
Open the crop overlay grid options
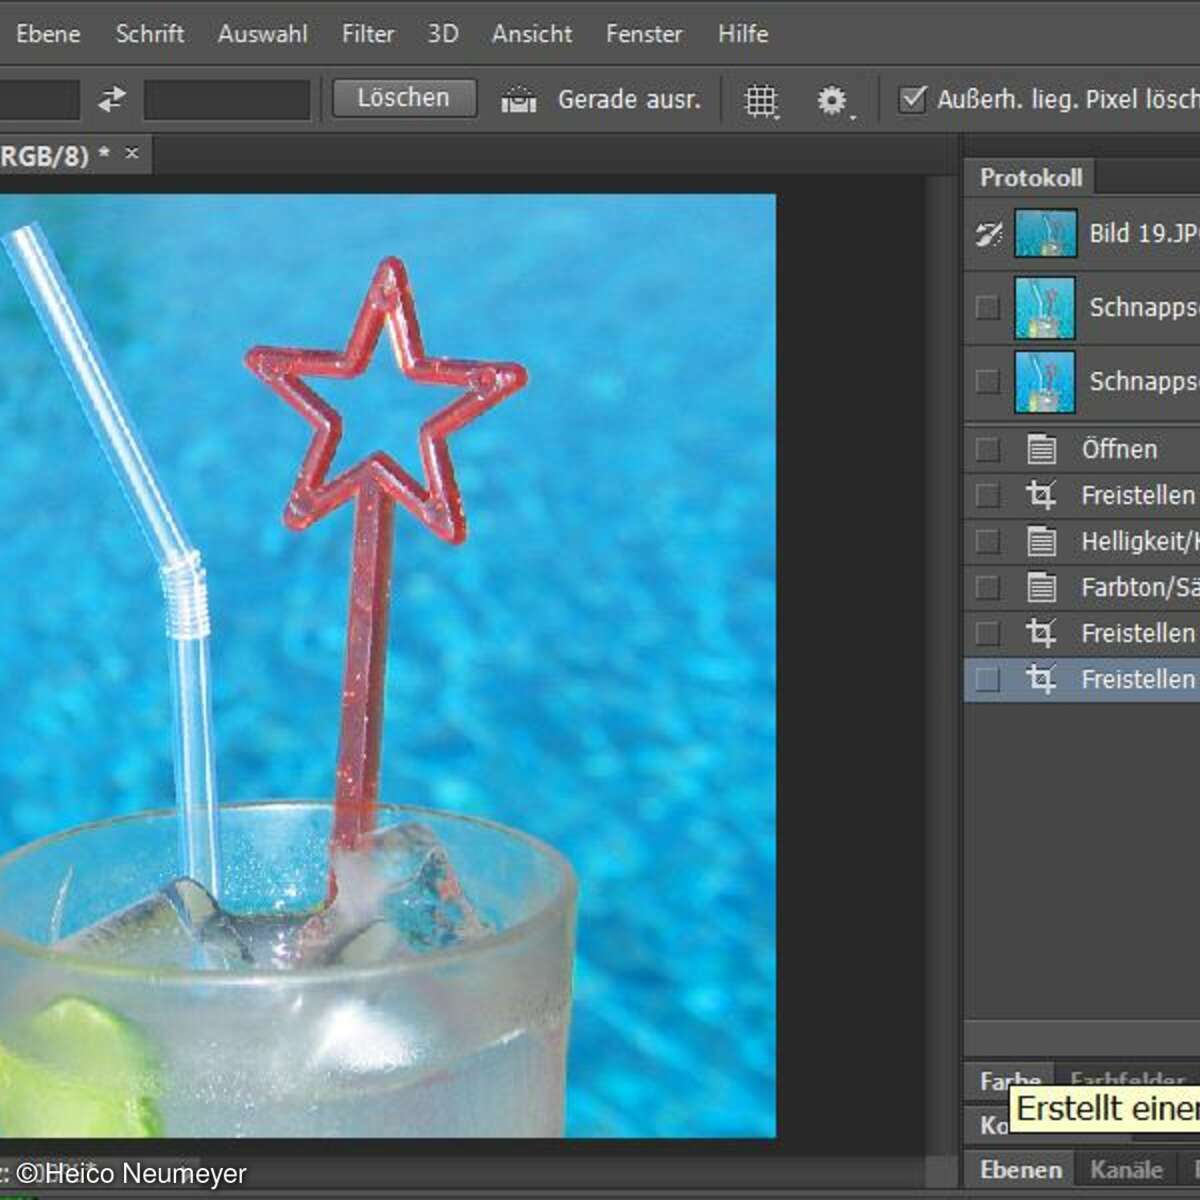(x=761, y=100)
